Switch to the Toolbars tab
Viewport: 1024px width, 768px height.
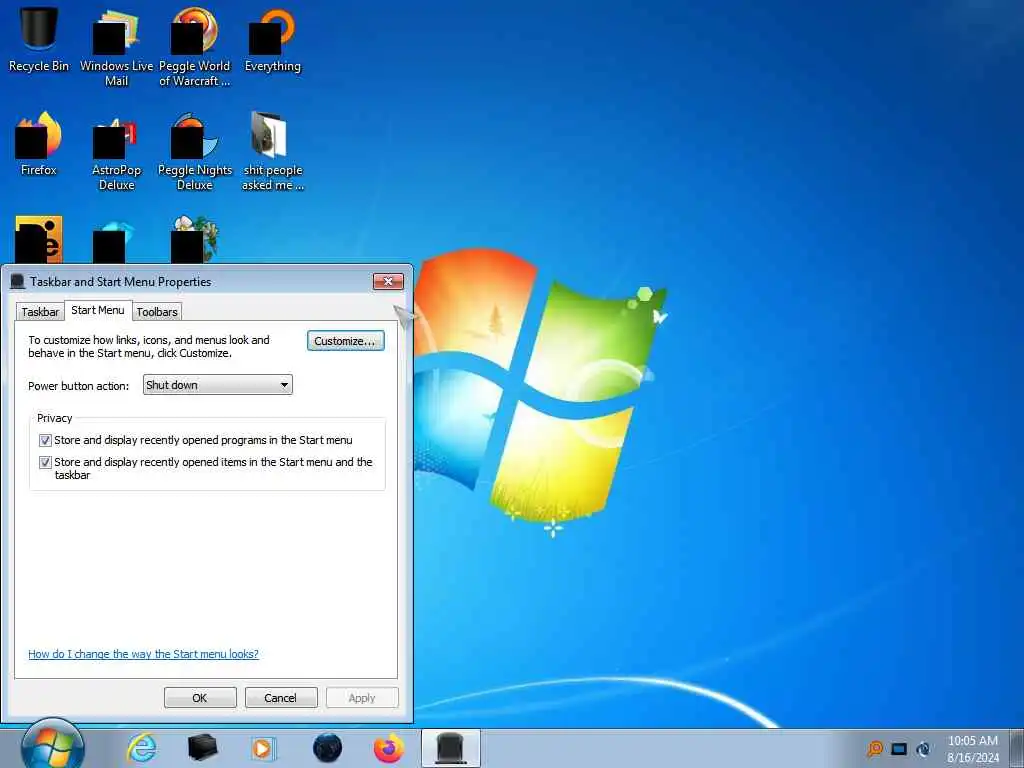point(157,312)
